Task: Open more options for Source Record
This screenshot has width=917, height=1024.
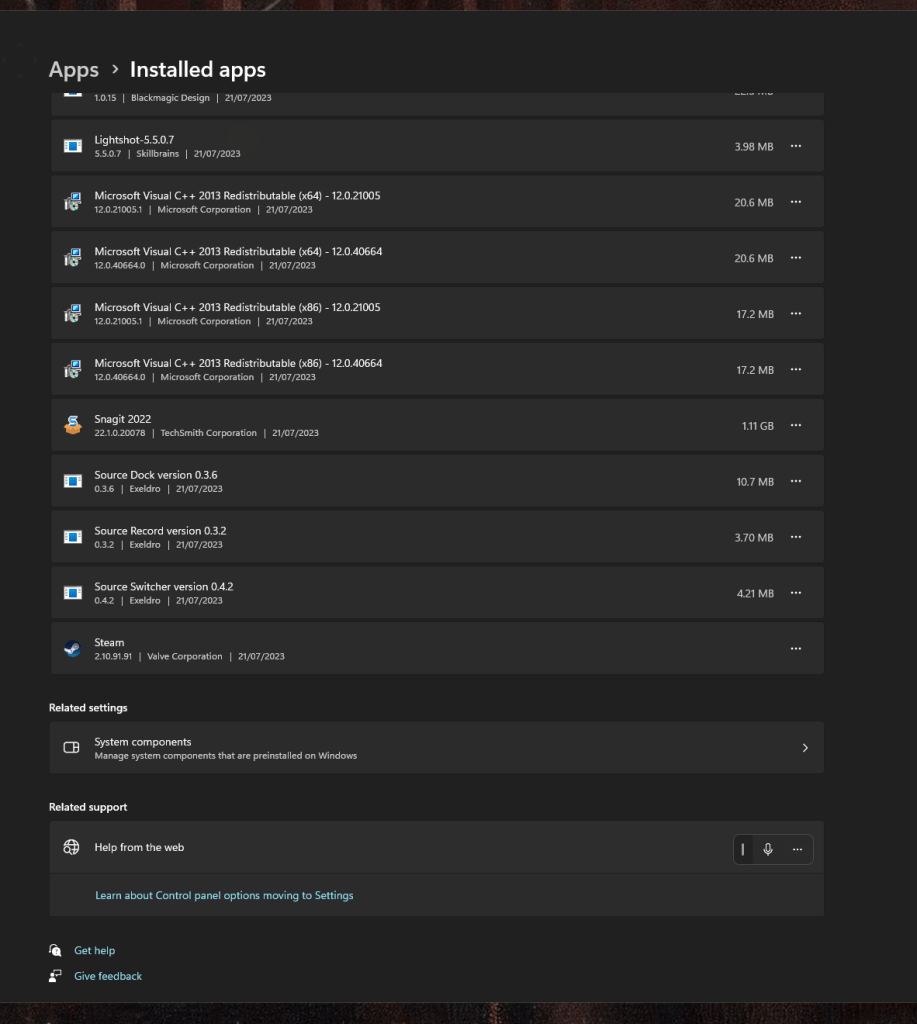Action: click(796, 537)
